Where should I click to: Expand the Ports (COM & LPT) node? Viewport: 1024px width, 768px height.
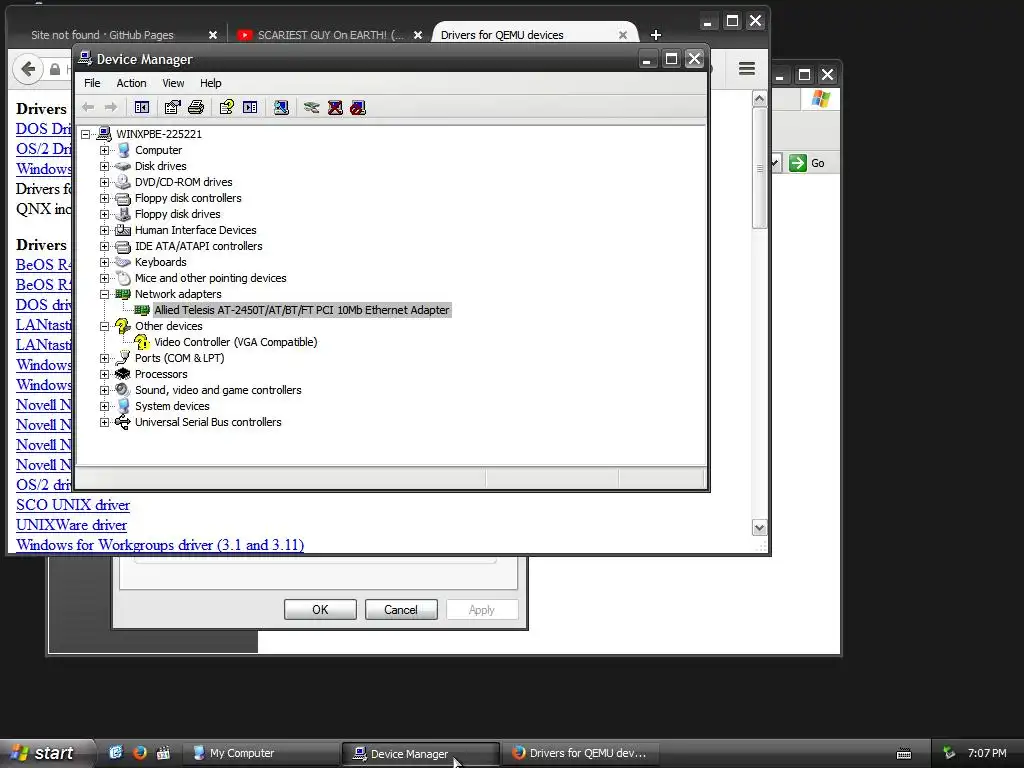104,358
